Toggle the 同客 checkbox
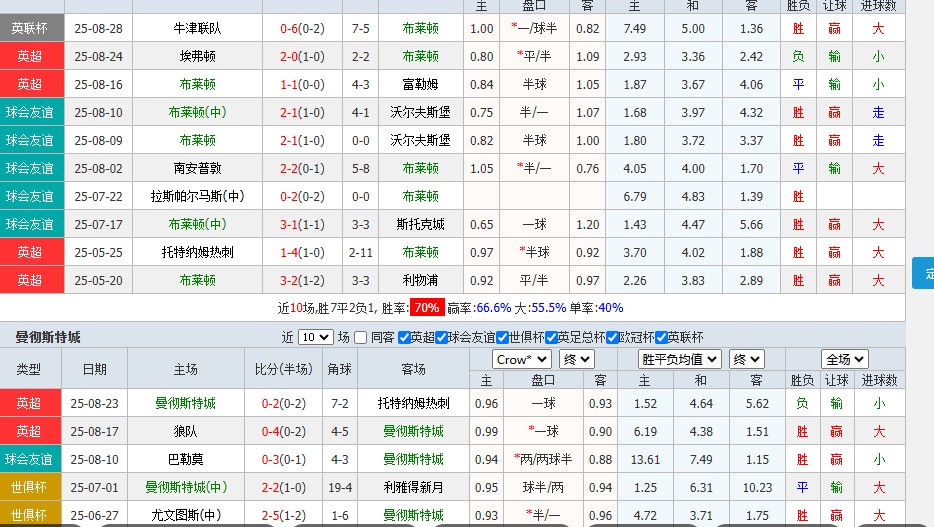The image size is (934, 527). [x=361, y=338]
